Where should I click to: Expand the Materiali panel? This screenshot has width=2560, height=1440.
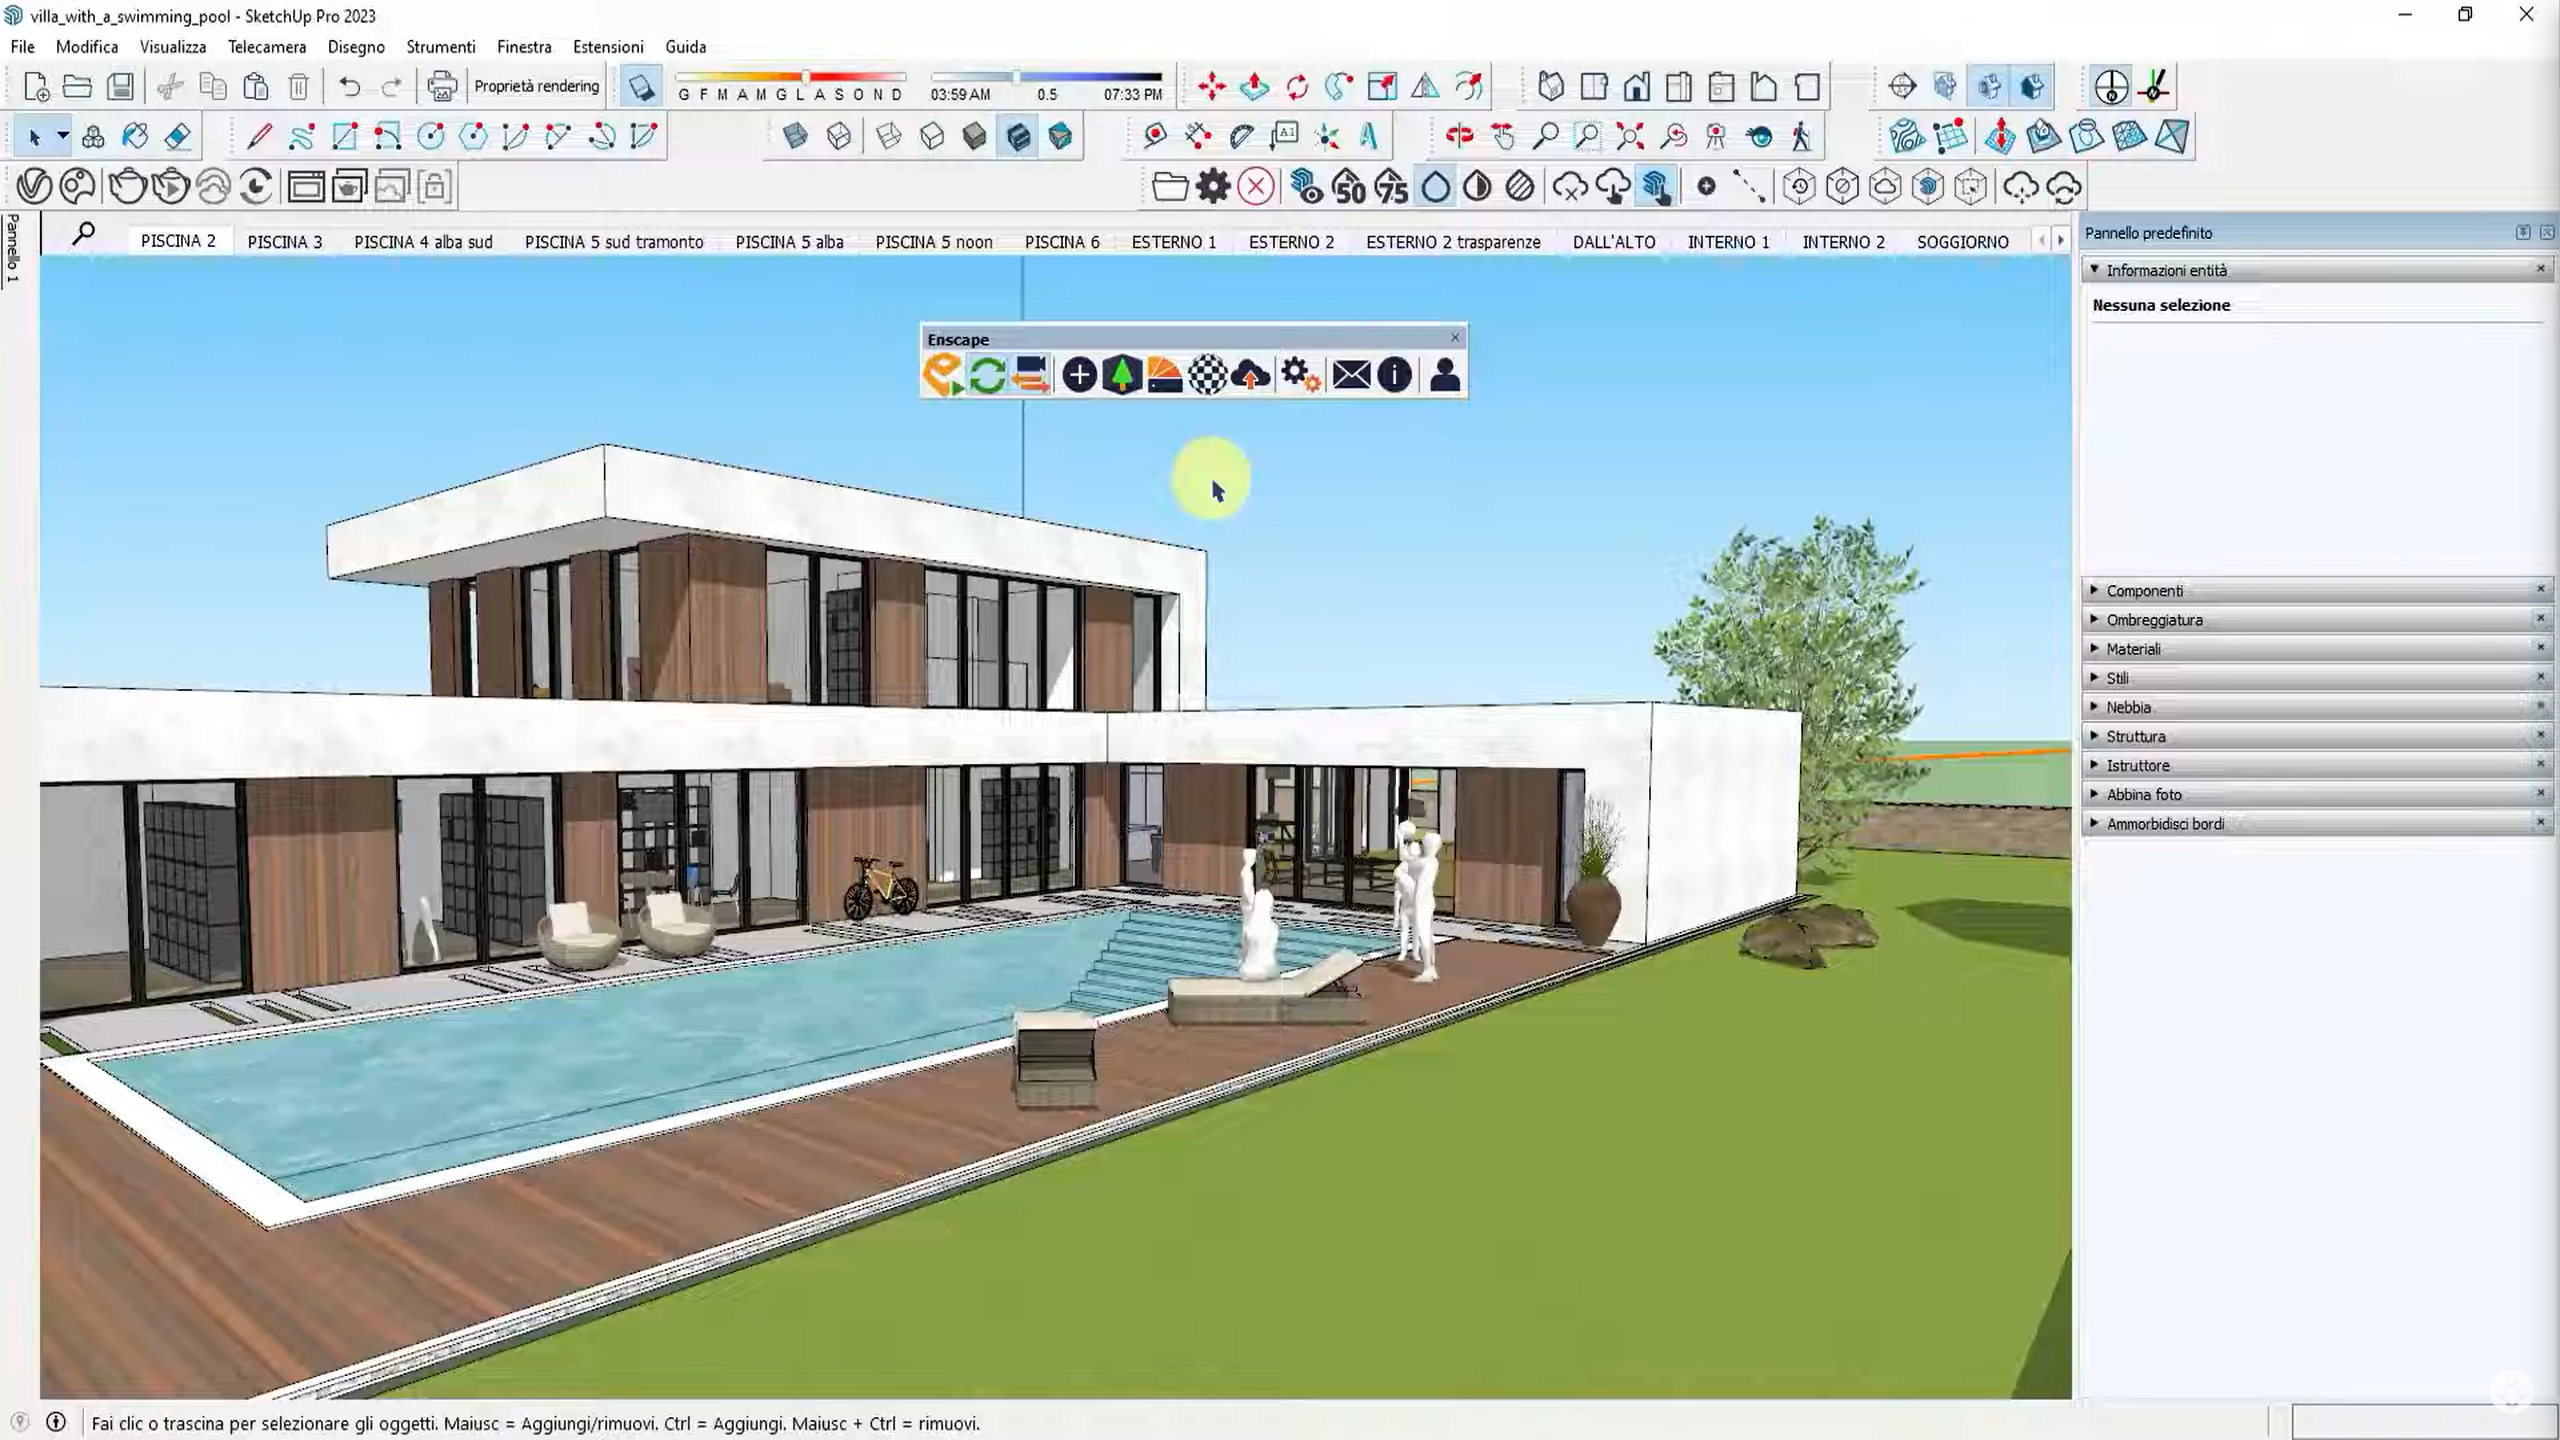pyautogui.click(x=2133, y=649)
